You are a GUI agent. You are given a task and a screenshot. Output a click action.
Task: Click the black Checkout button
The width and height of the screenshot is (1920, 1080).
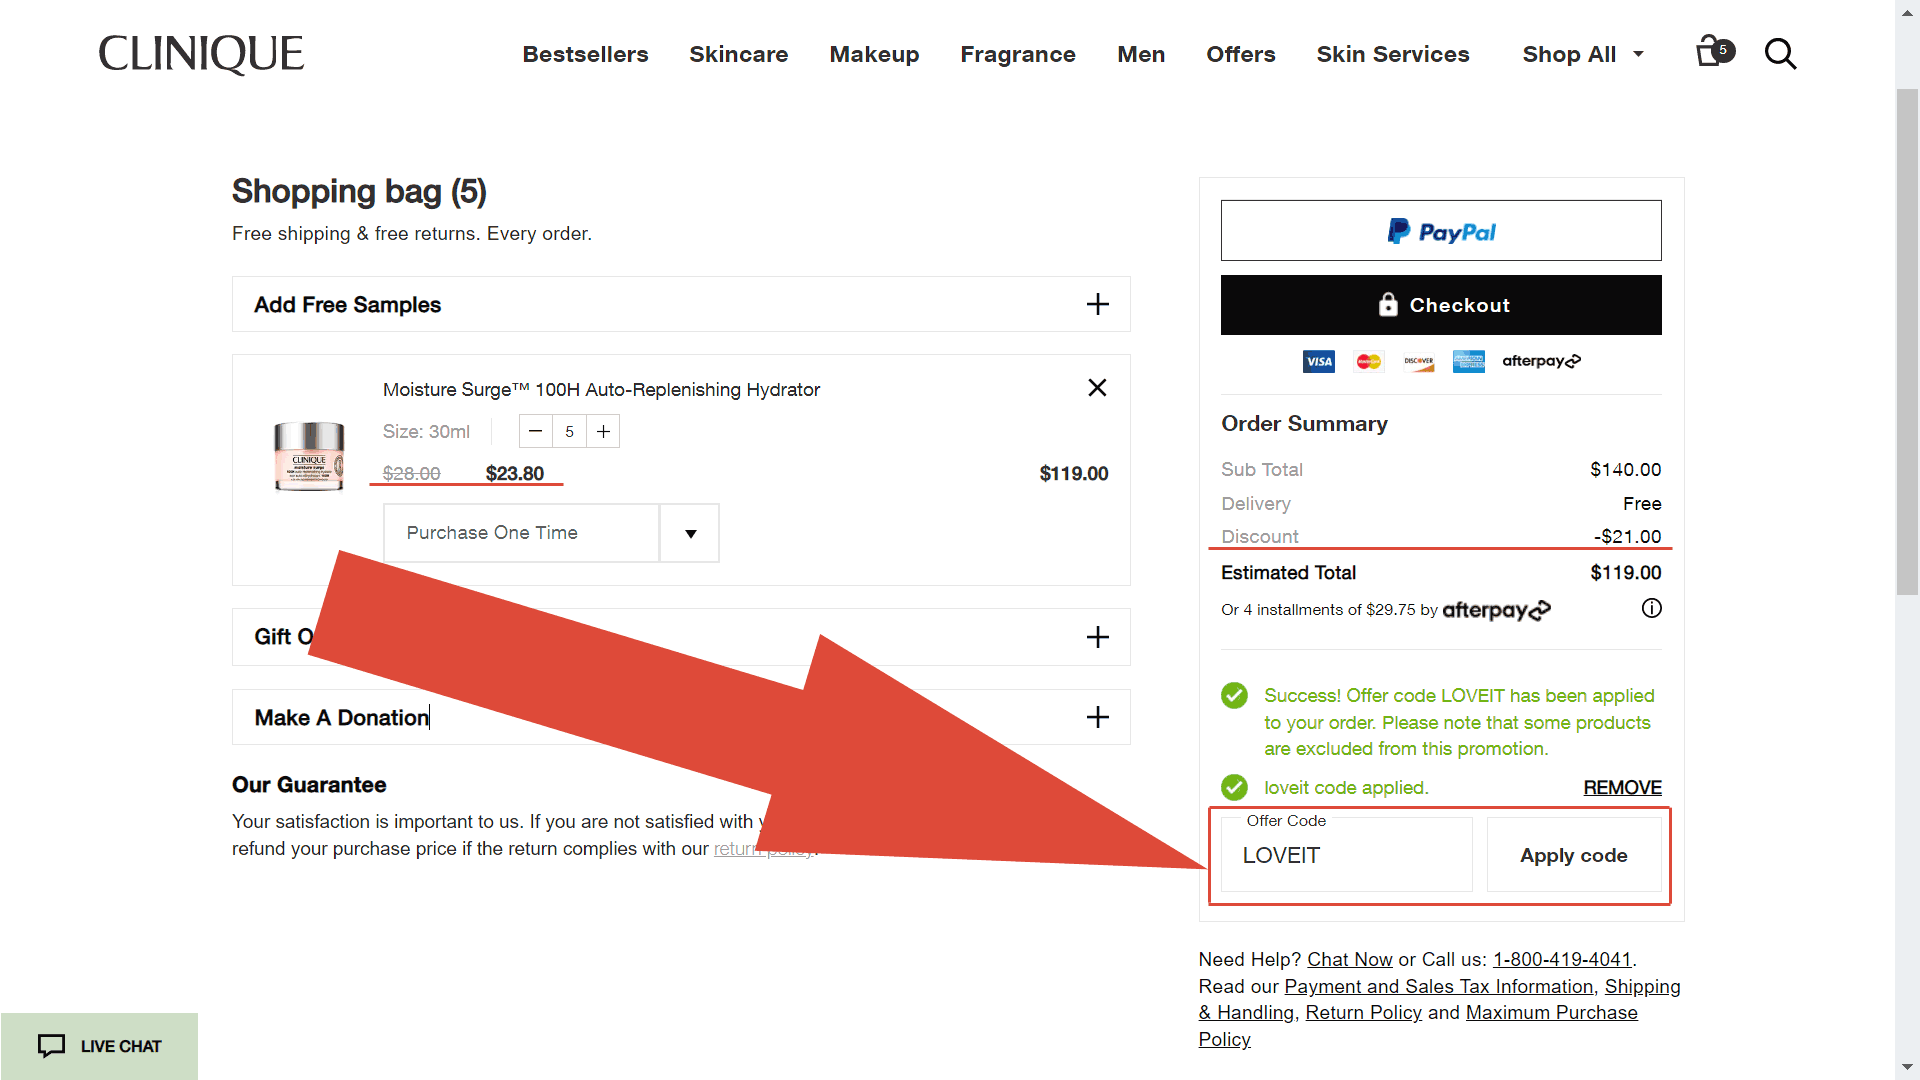1441,305
